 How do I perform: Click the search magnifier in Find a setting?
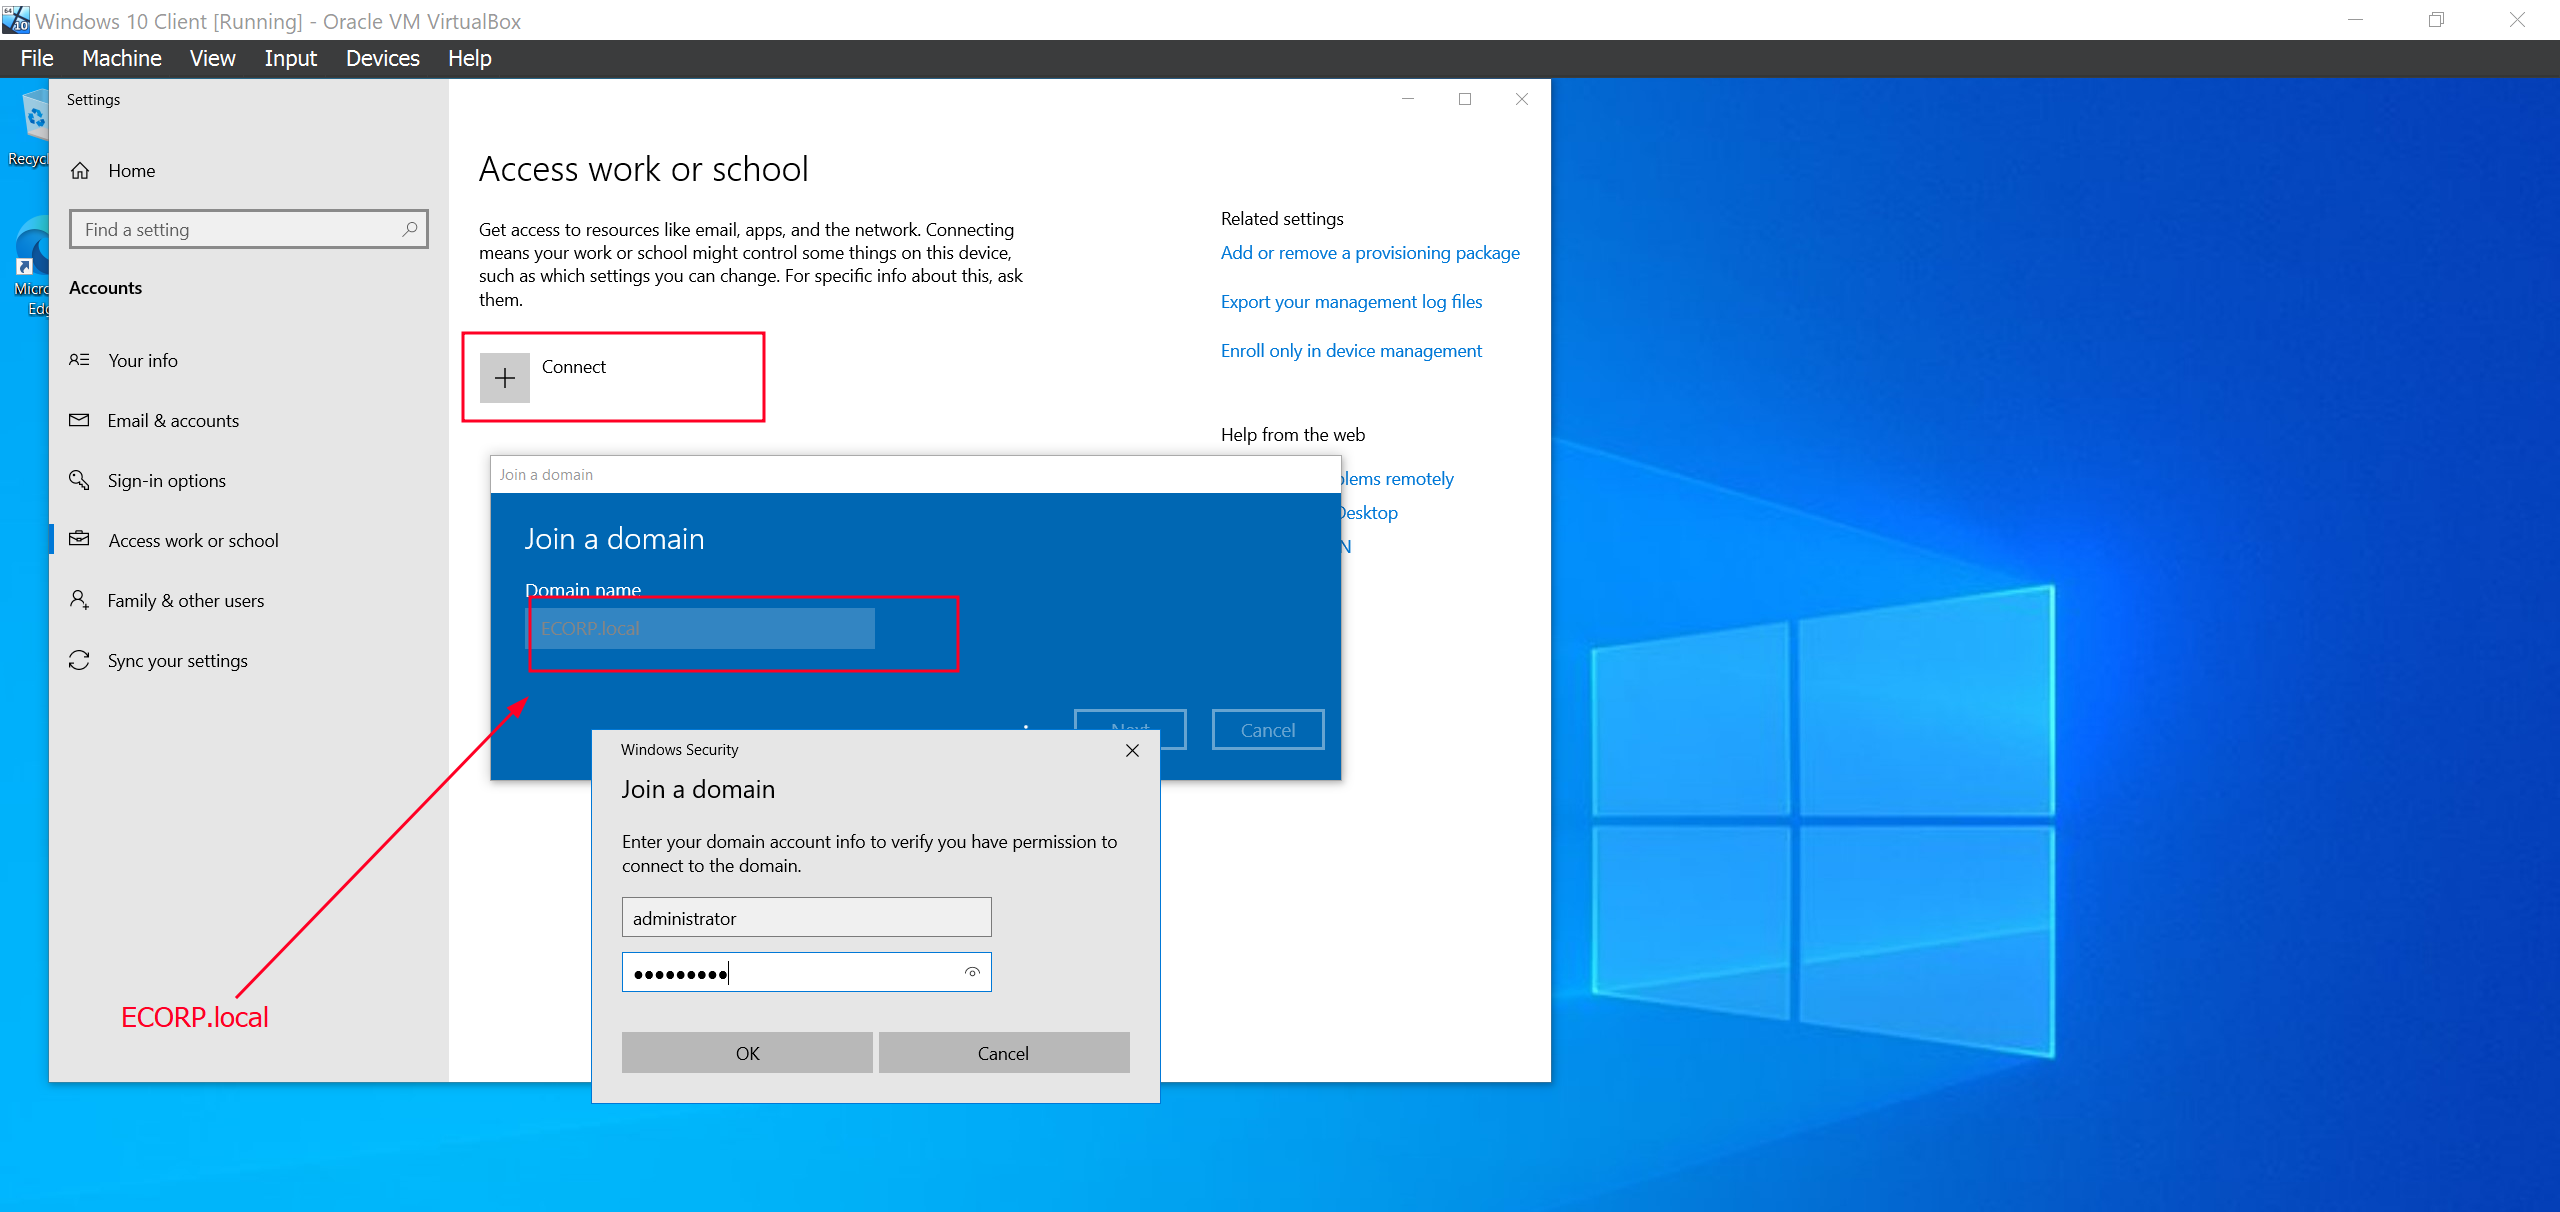click(409, 229)
